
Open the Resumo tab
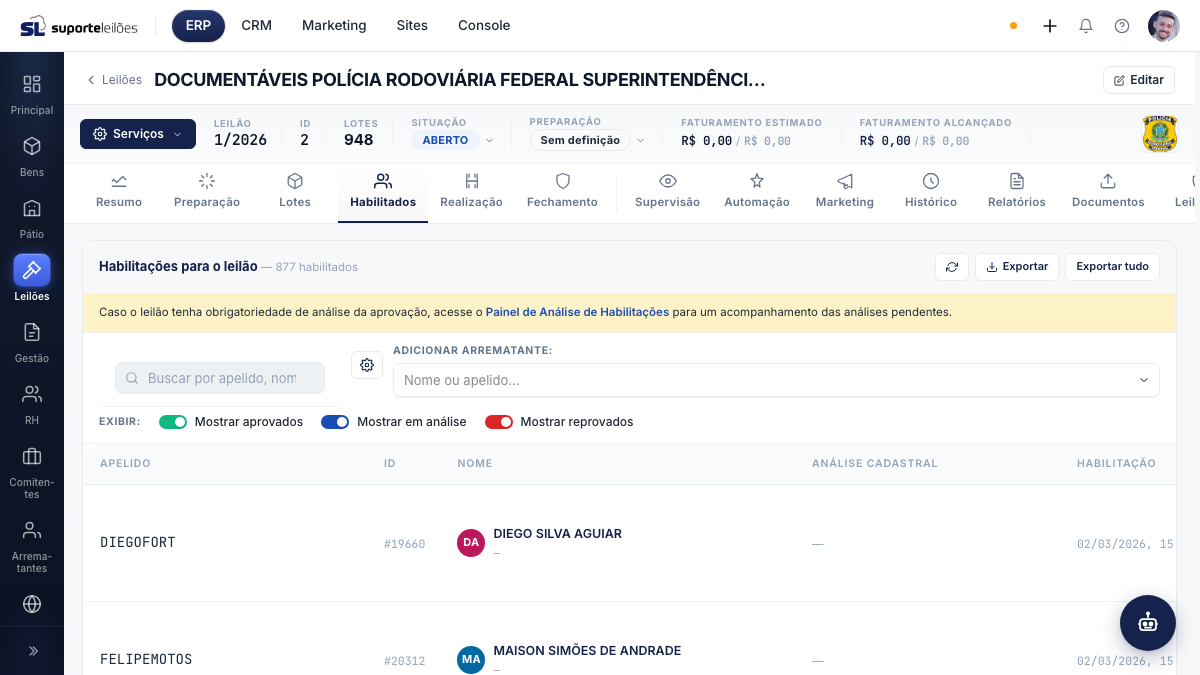coord(119,192)
